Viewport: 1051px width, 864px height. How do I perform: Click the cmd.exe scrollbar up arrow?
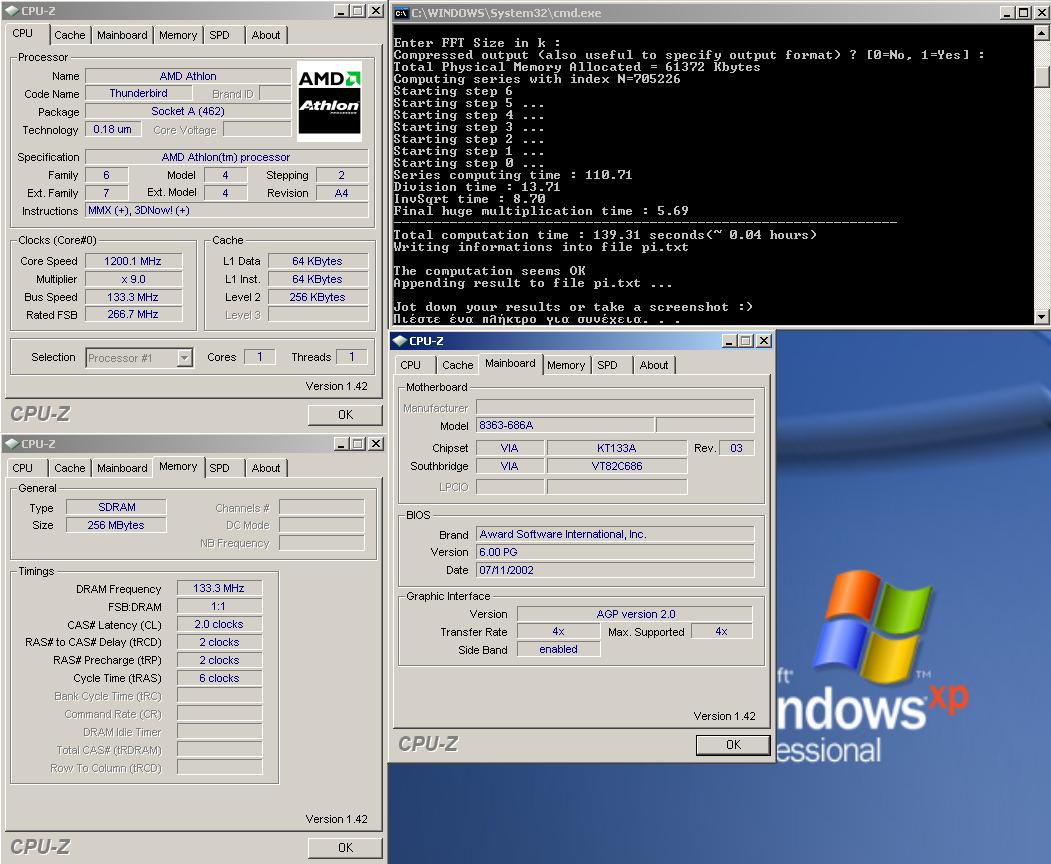click(1042, 32)
